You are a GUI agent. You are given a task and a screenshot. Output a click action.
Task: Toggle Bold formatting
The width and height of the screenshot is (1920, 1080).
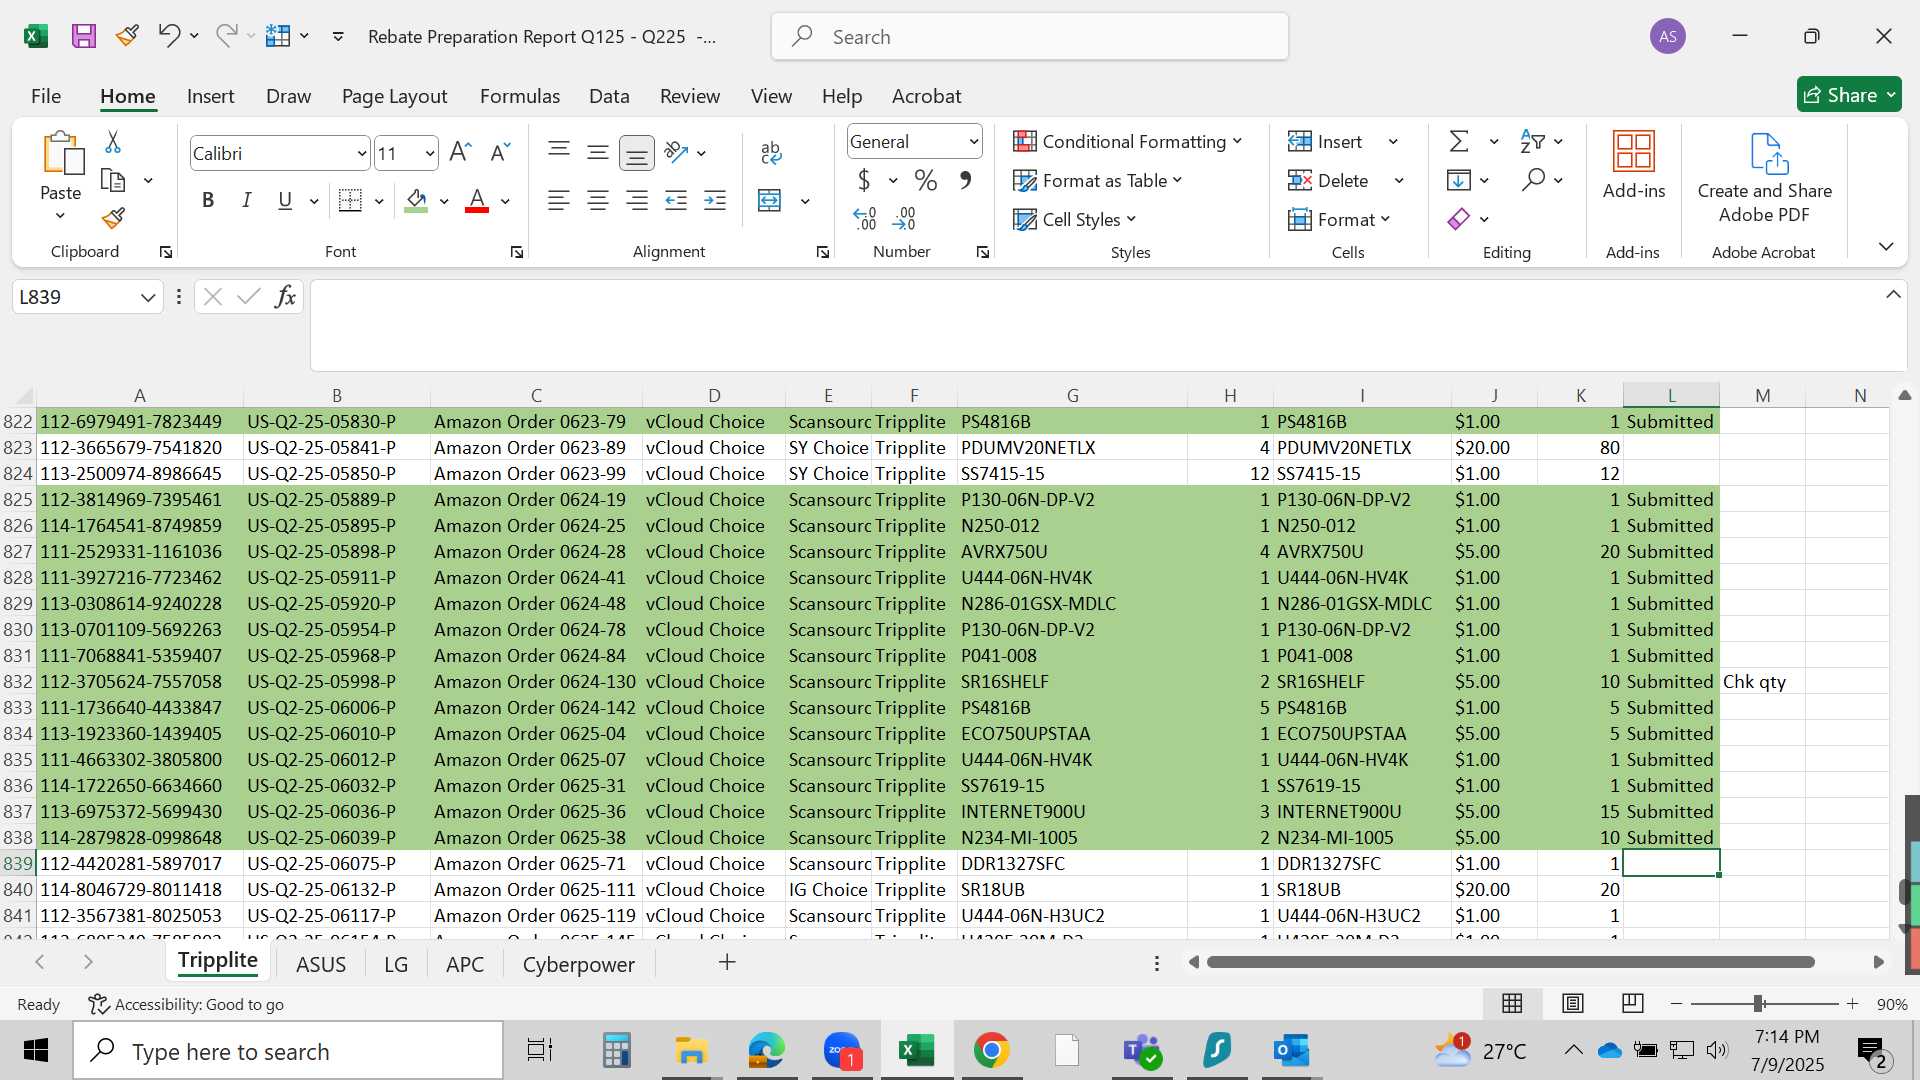(x=208, y=201)
